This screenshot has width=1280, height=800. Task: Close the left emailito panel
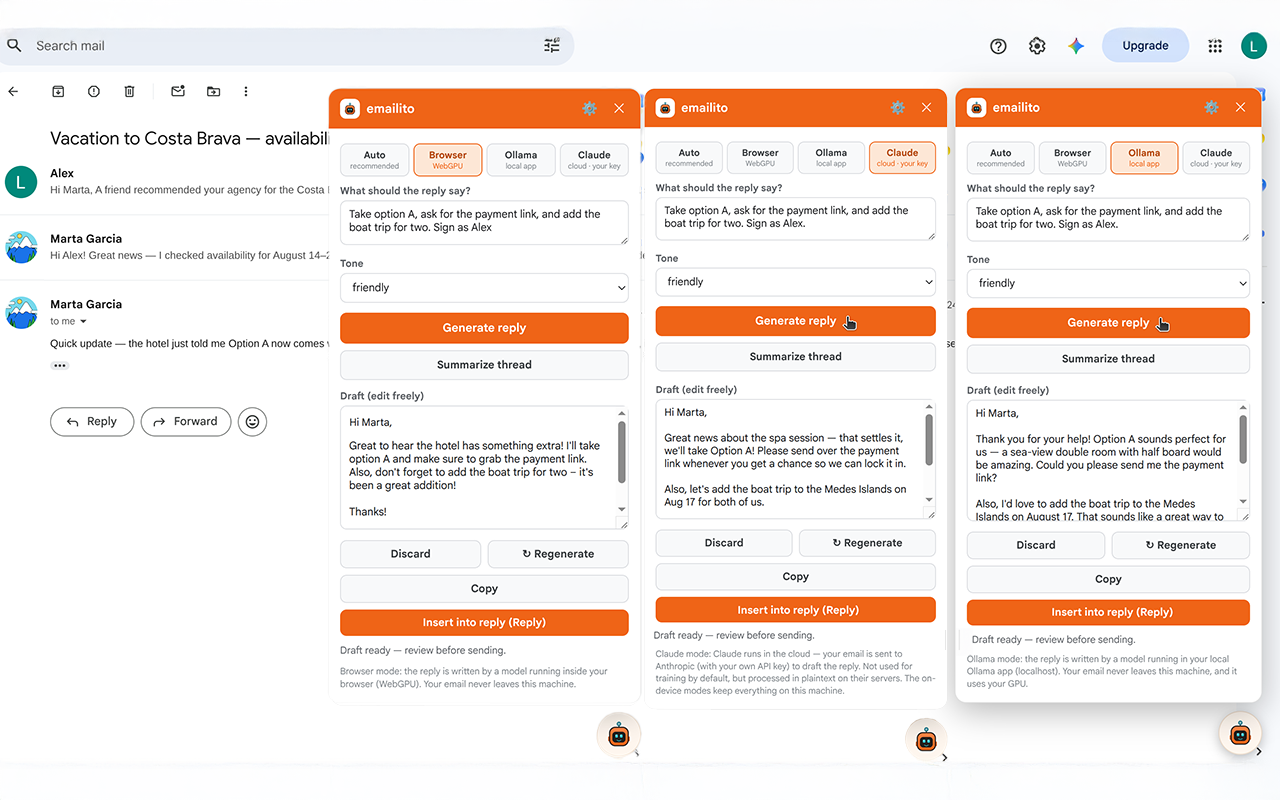pyautogui.click(x=619, y=108)
